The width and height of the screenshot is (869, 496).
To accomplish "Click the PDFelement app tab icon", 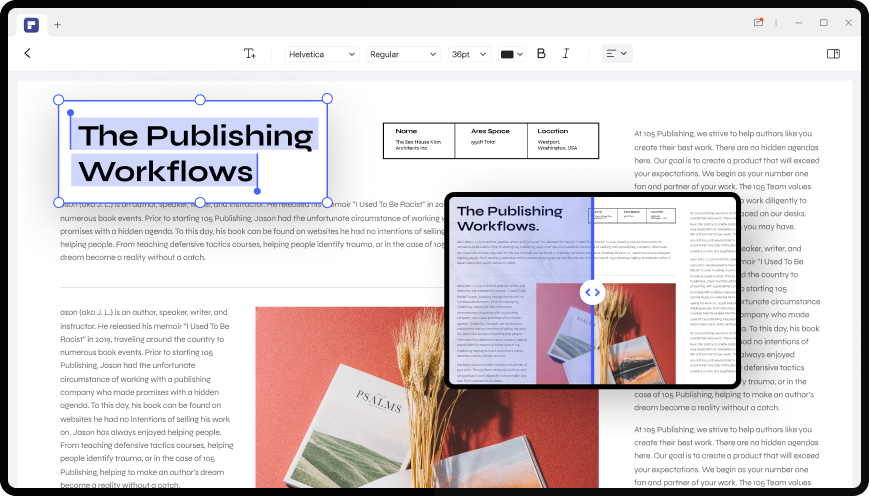I will (32, 24).
